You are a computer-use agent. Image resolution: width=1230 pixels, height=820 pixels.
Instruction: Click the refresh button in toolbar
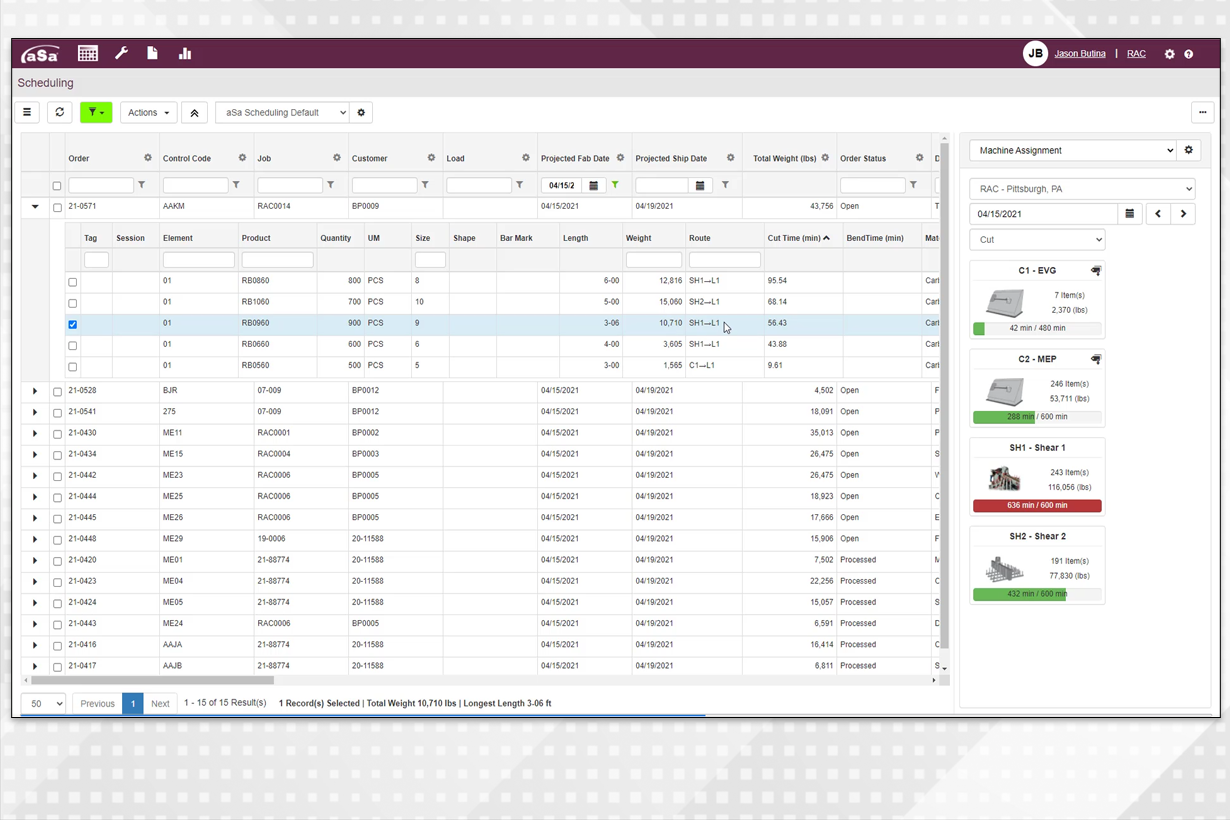click(x=60, y=113)
